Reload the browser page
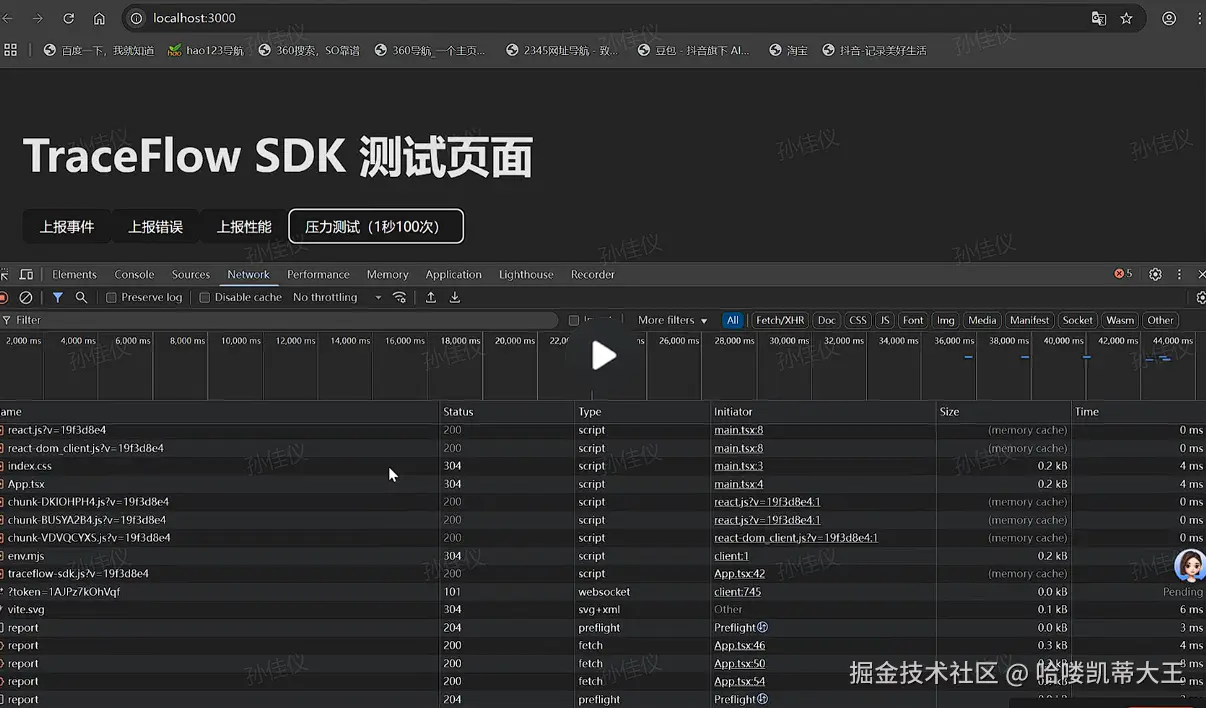1206x708 pixels. pyautogui.click(x=68, y=18)
